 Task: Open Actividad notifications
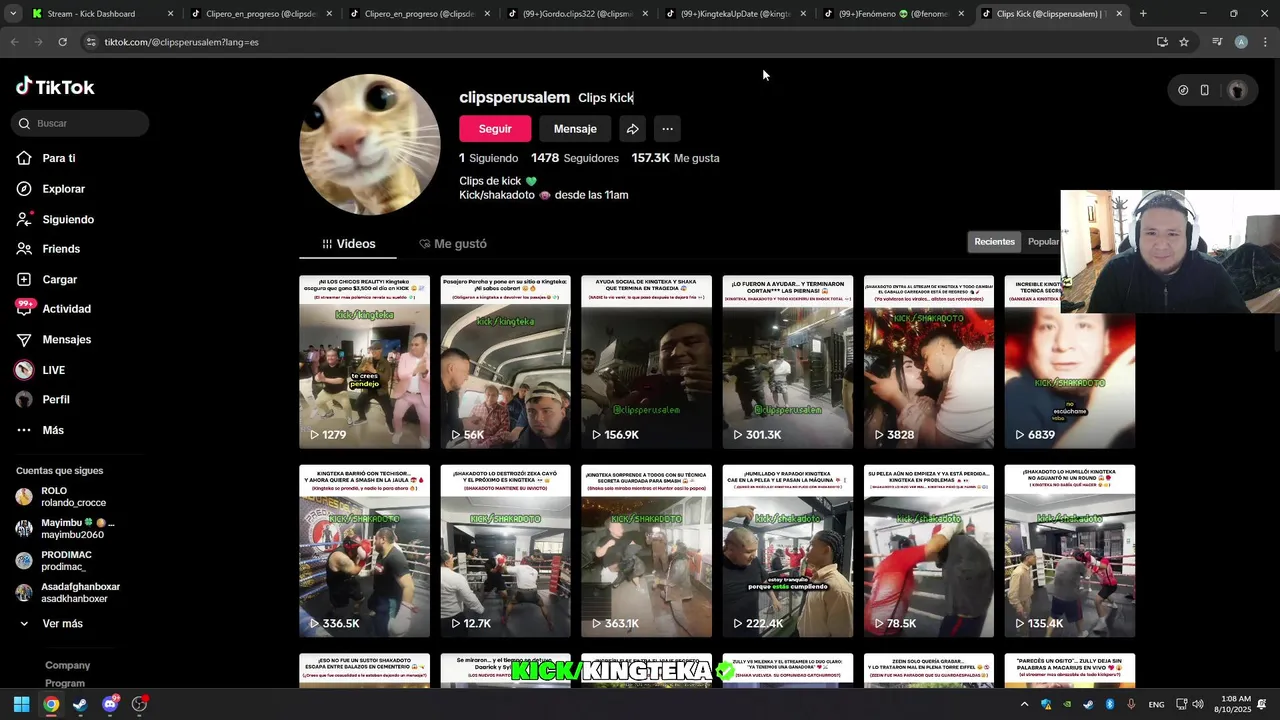pyautogui.click(x=54, y=309)
